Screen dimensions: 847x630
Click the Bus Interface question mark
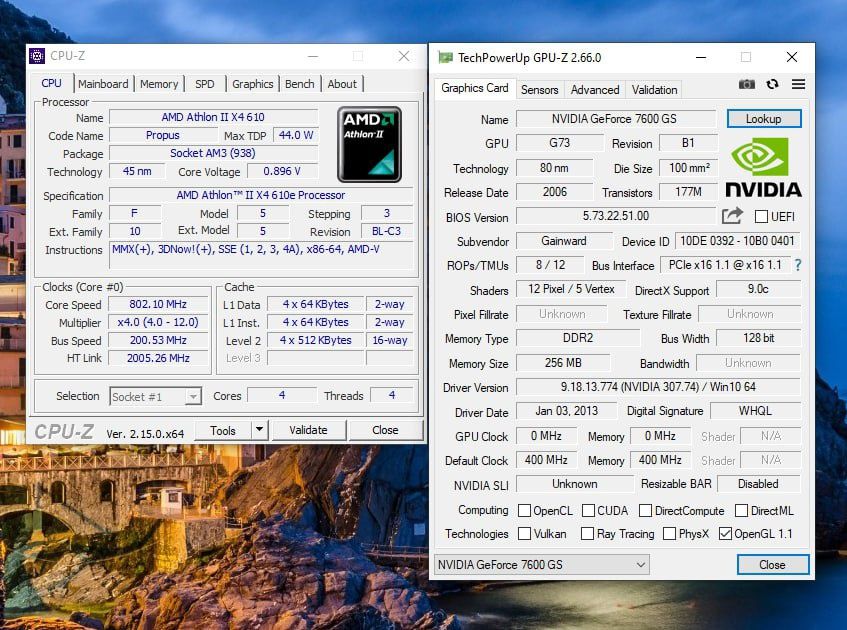[x=798, y=265]
